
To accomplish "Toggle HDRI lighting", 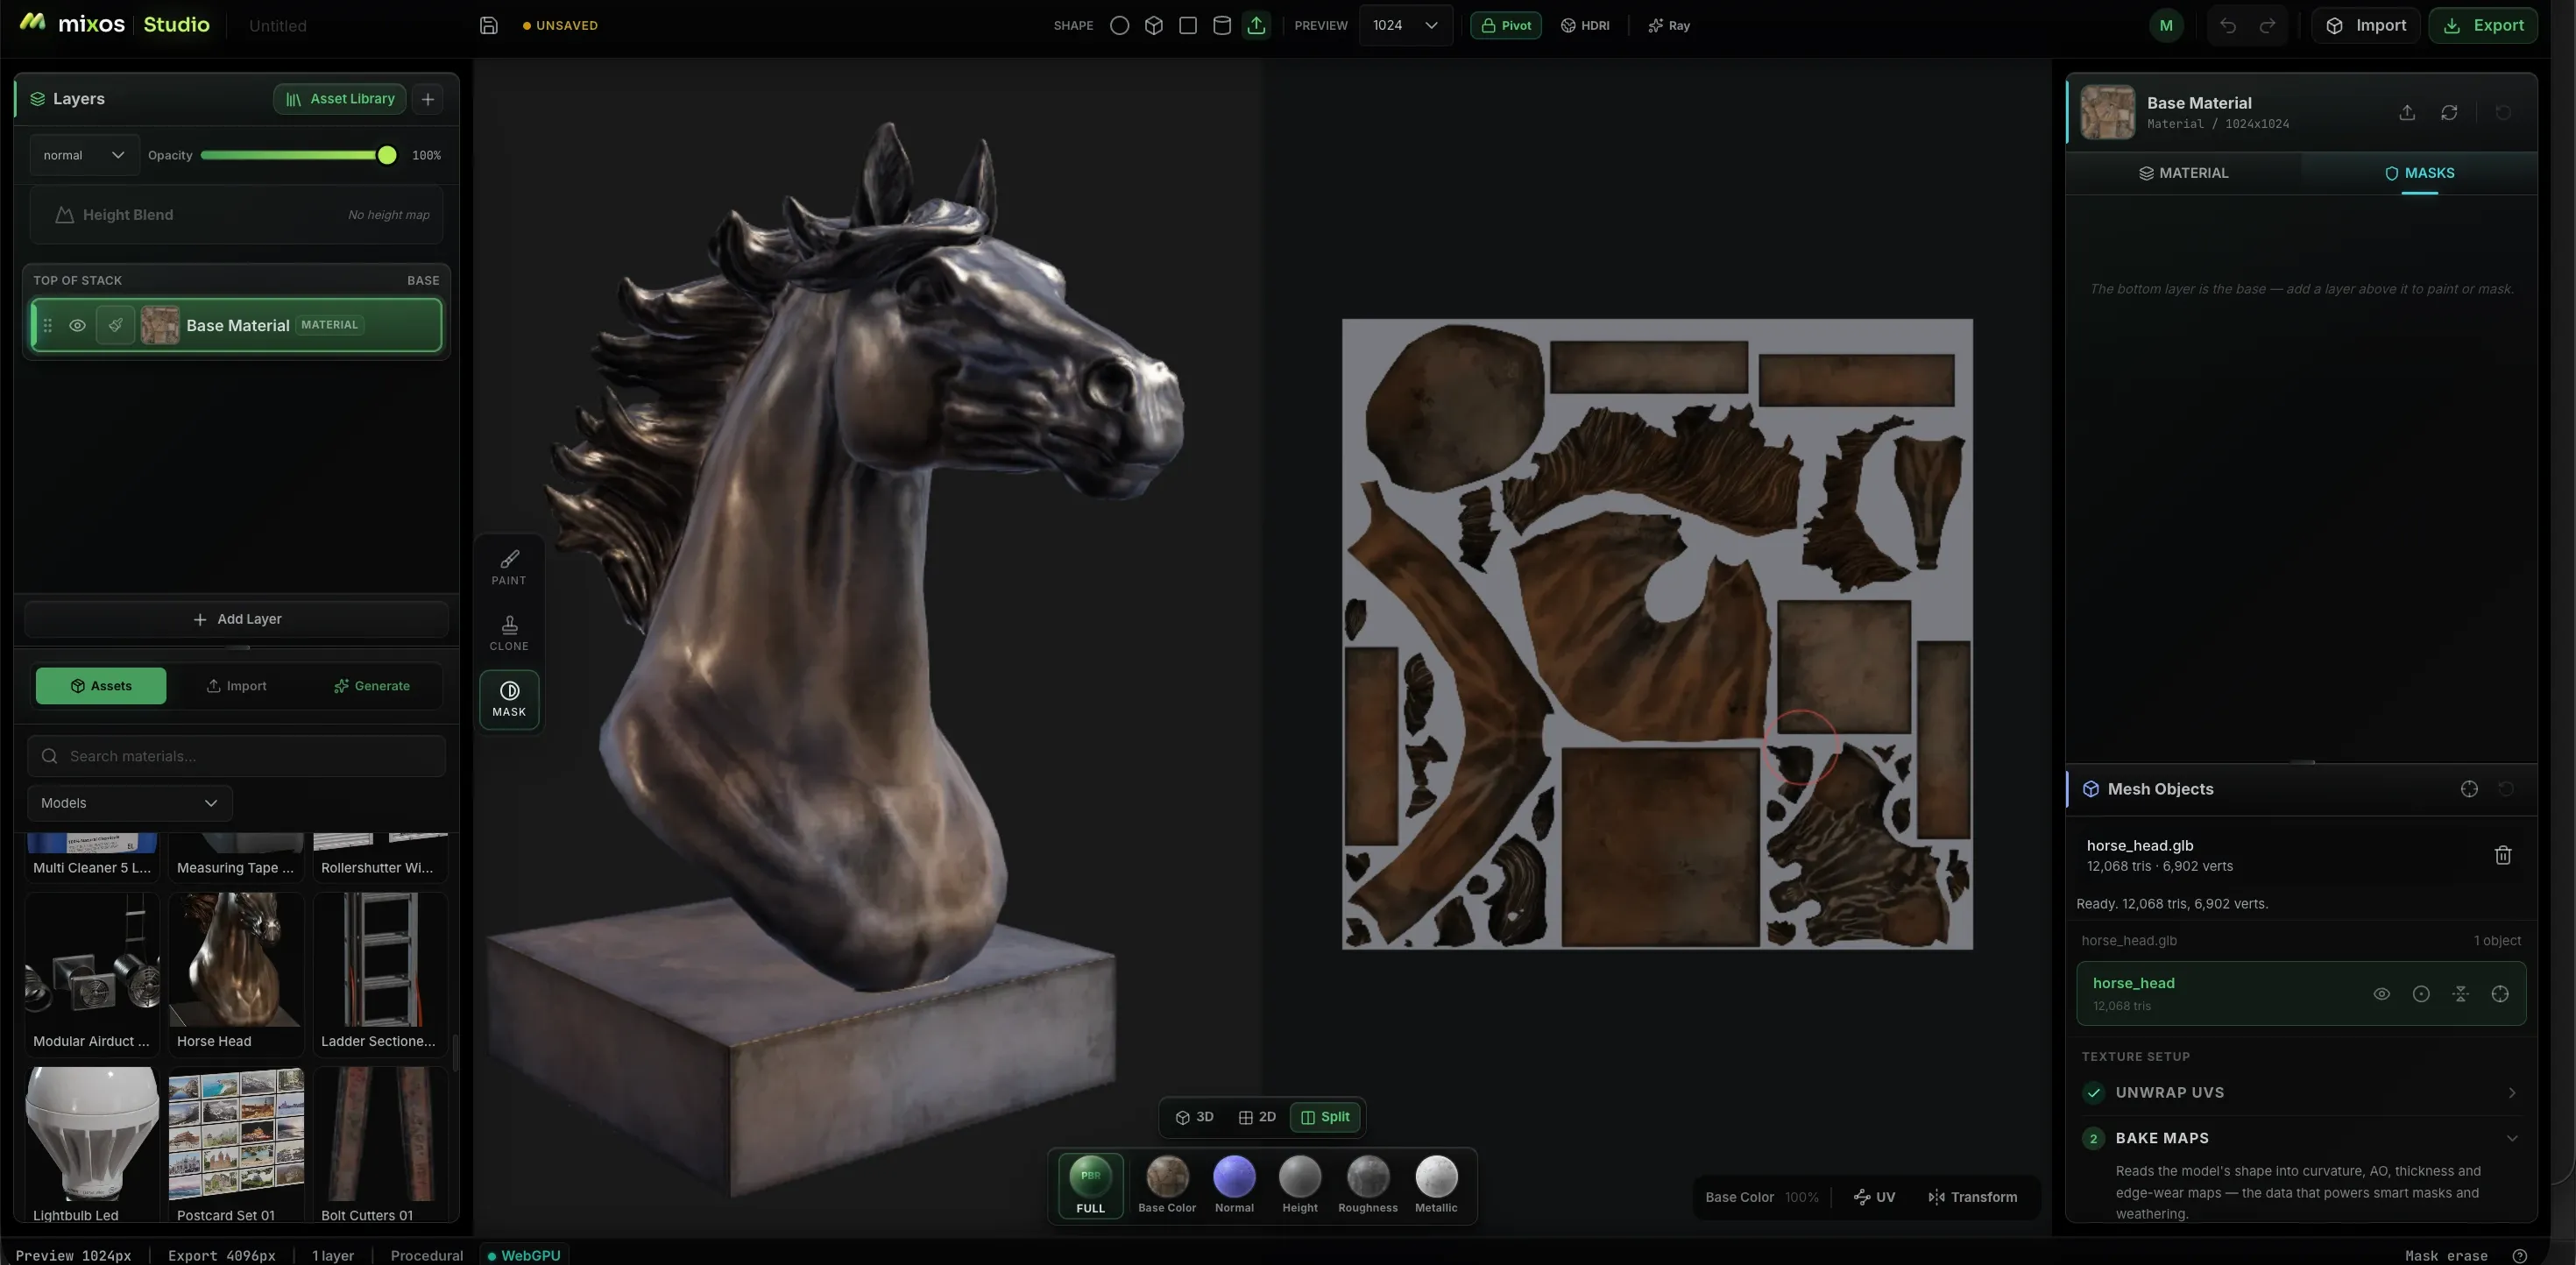I will (1585, 25).
